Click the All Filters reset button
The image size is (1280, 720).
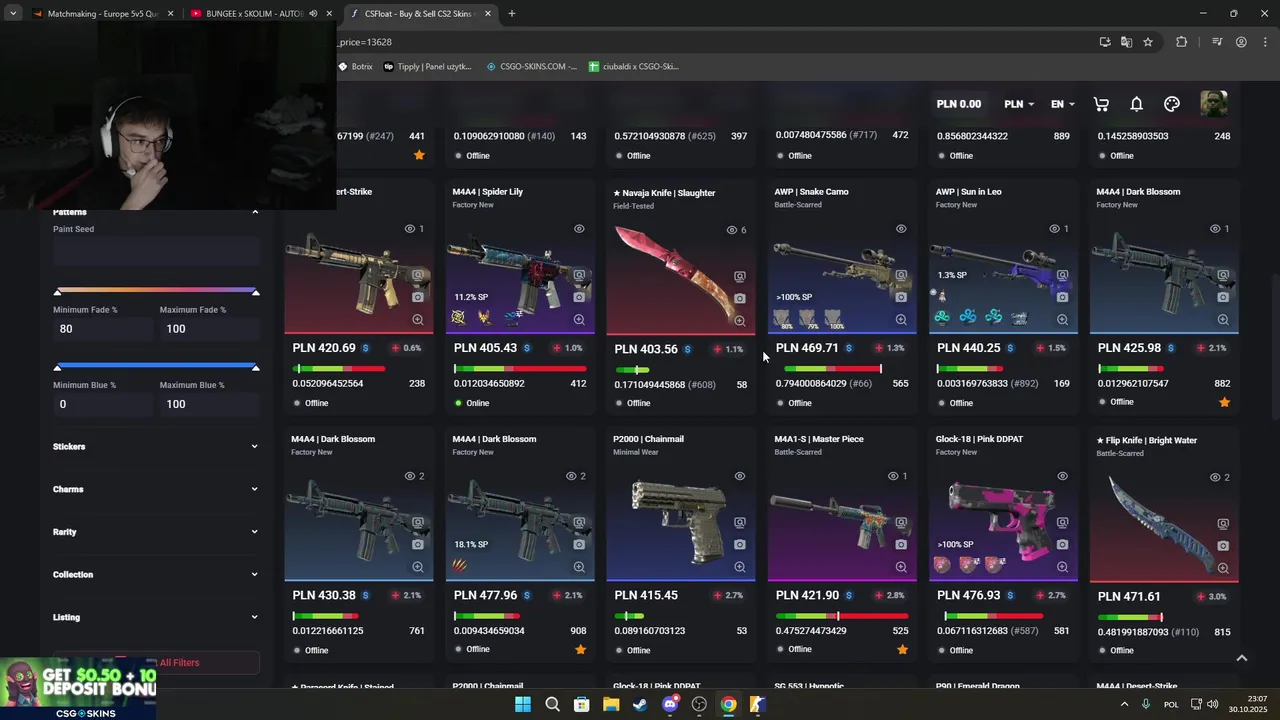[x=157, y=662]
